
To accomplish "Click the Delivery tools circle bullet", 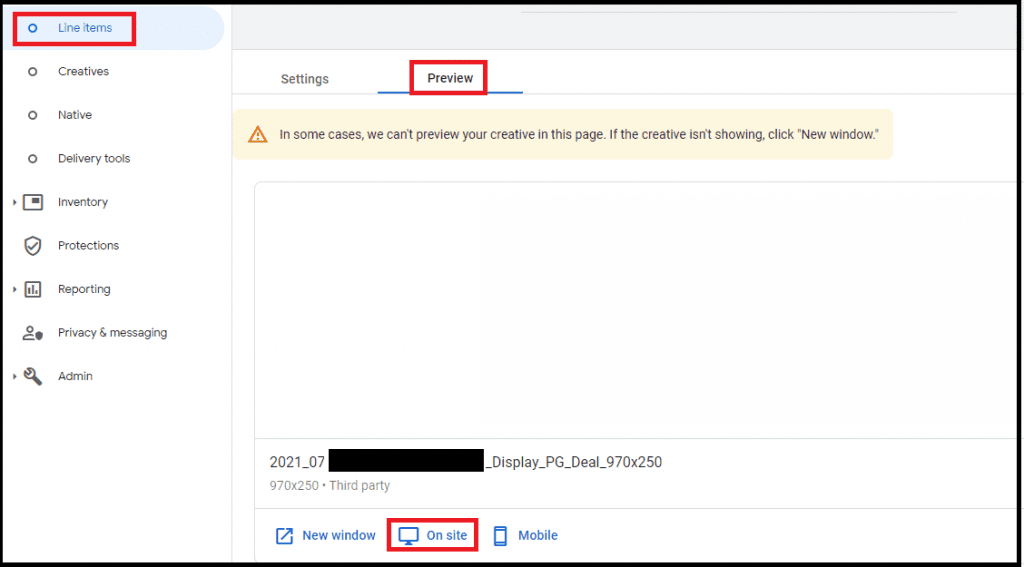I will click(x=33, y=159).
